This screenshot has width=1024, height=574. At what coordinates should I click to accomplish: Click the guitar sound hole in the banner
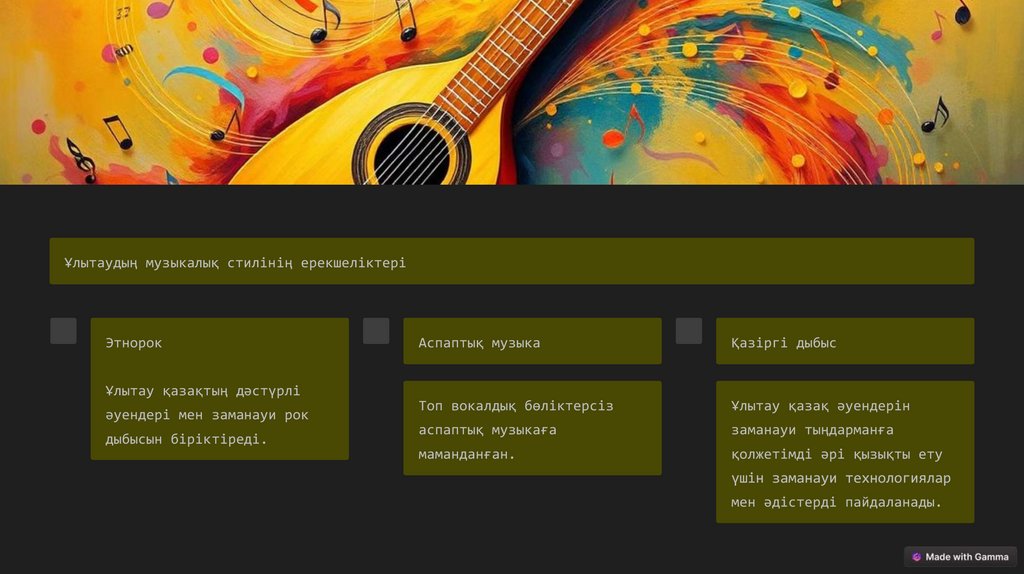(x=411, y=155)
